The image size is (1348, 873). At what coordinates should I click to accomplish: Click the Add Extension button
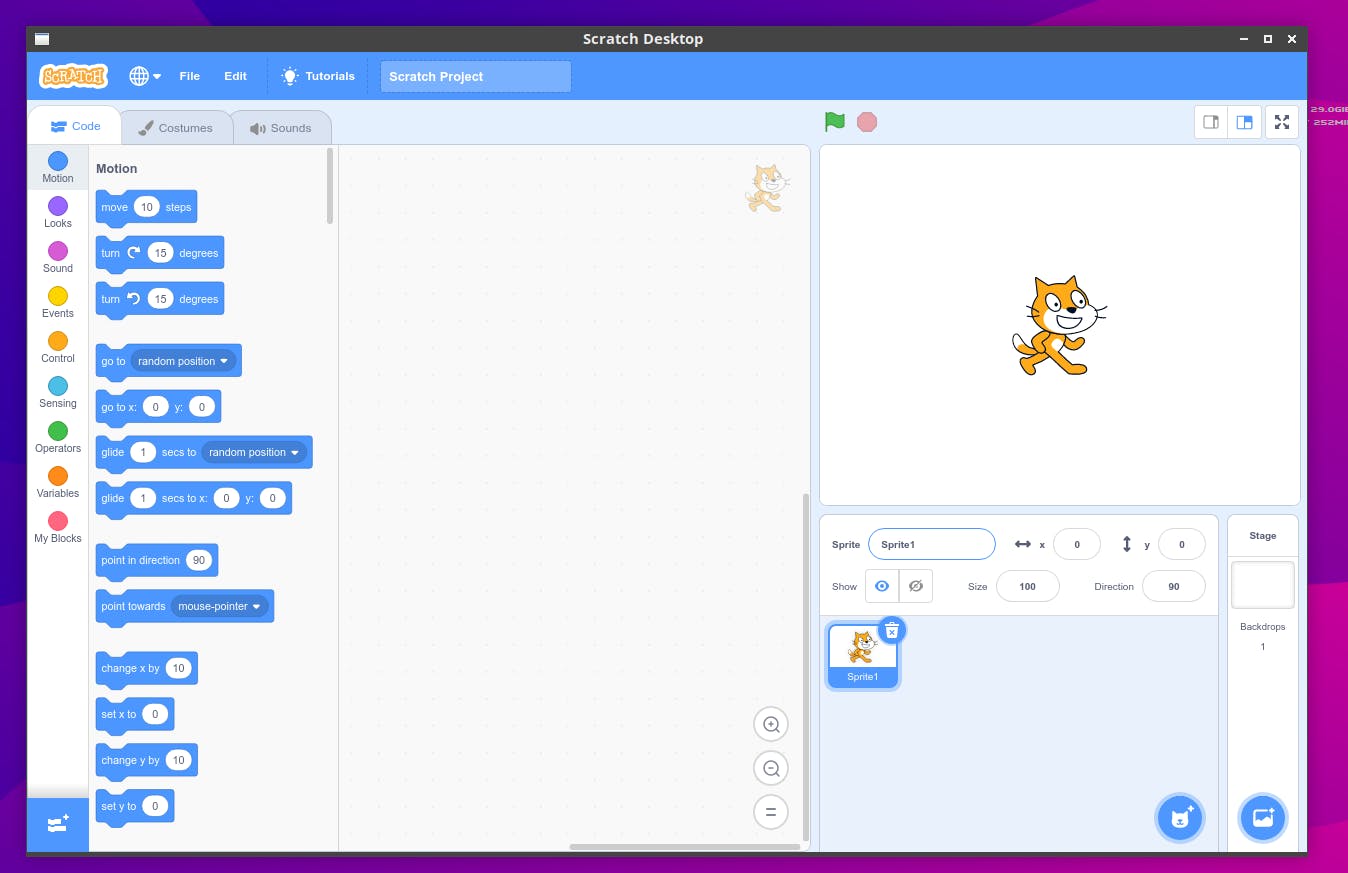(x=58, y=824)
